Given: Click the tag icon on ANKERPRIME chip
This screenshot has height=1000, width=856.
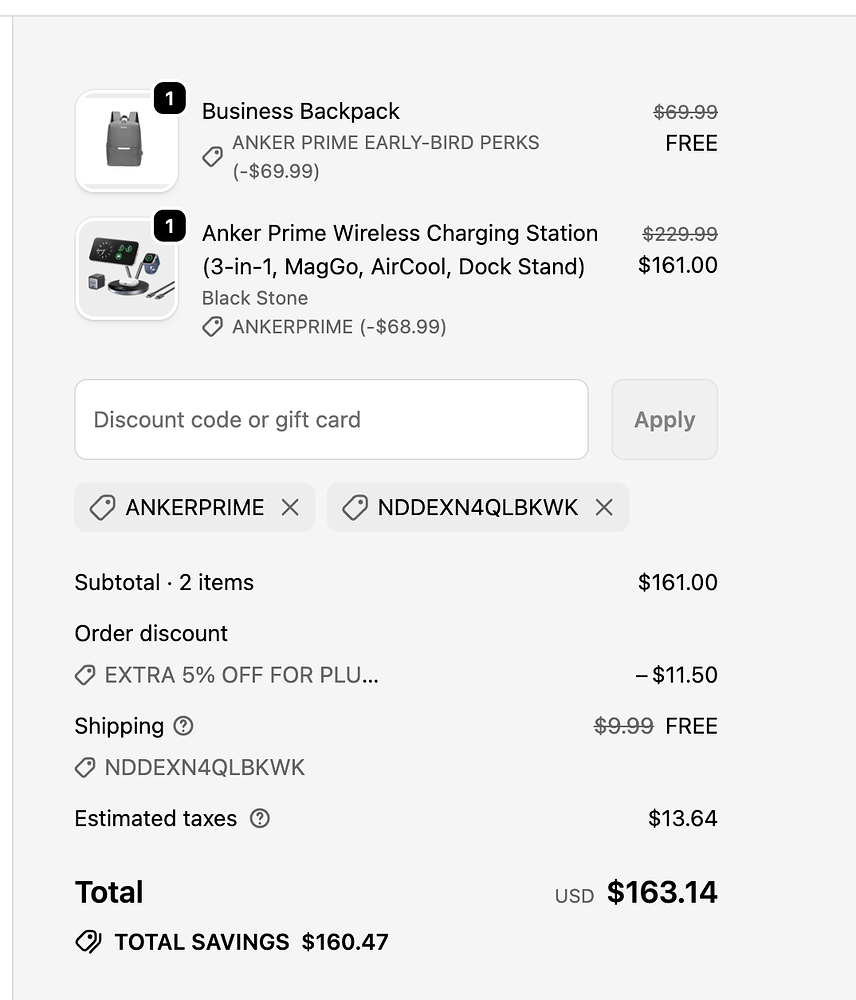Looking at the screenshot, I should pos(102,508).
